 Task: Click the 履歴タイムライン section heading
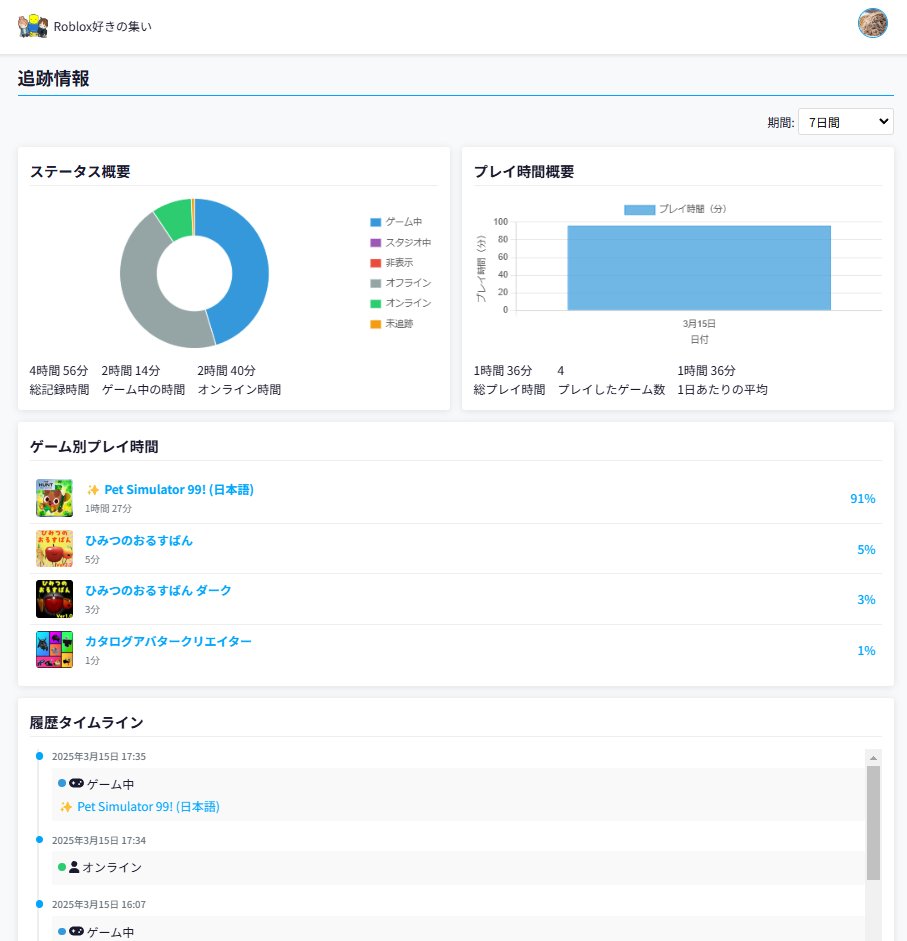tap(86, 723)
